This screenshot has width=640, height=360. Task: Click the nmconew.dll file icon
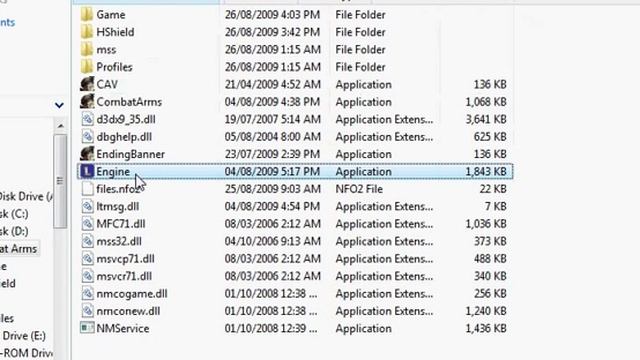pyautogui.click(x=87, y=311)
